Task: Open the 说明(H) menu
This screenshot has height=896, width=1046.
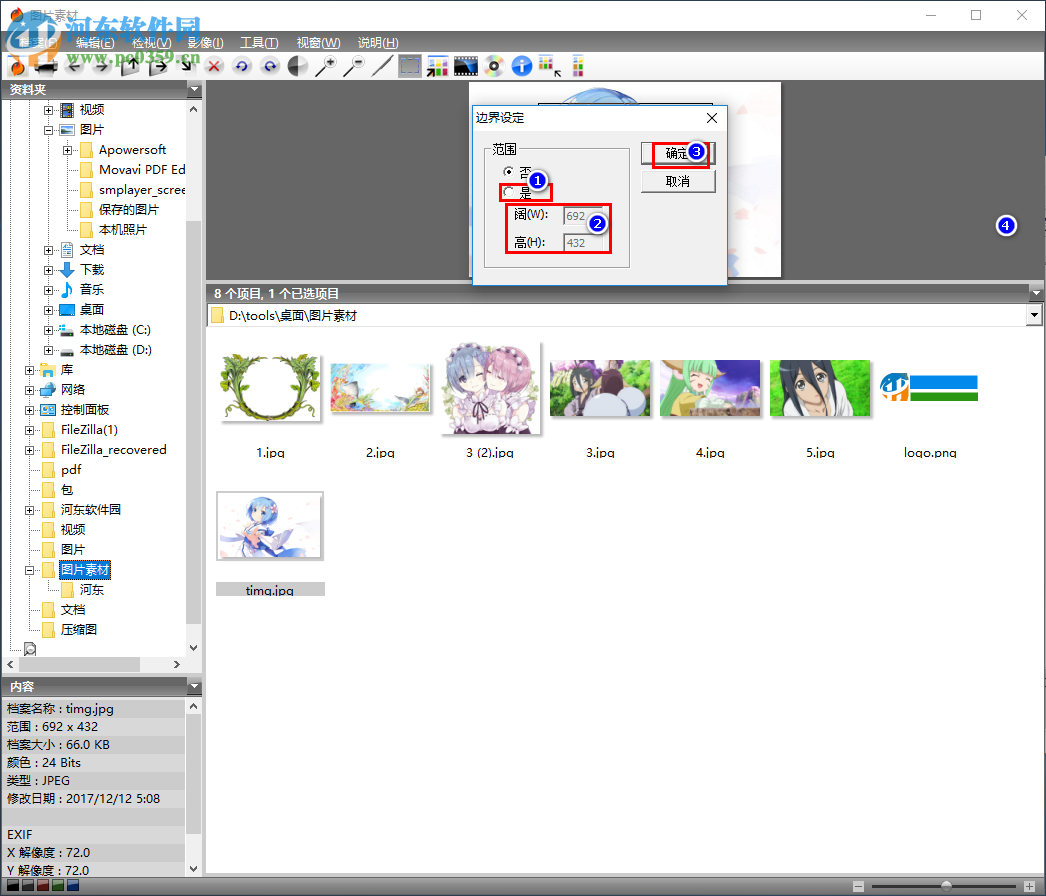Action: [378, 43]
